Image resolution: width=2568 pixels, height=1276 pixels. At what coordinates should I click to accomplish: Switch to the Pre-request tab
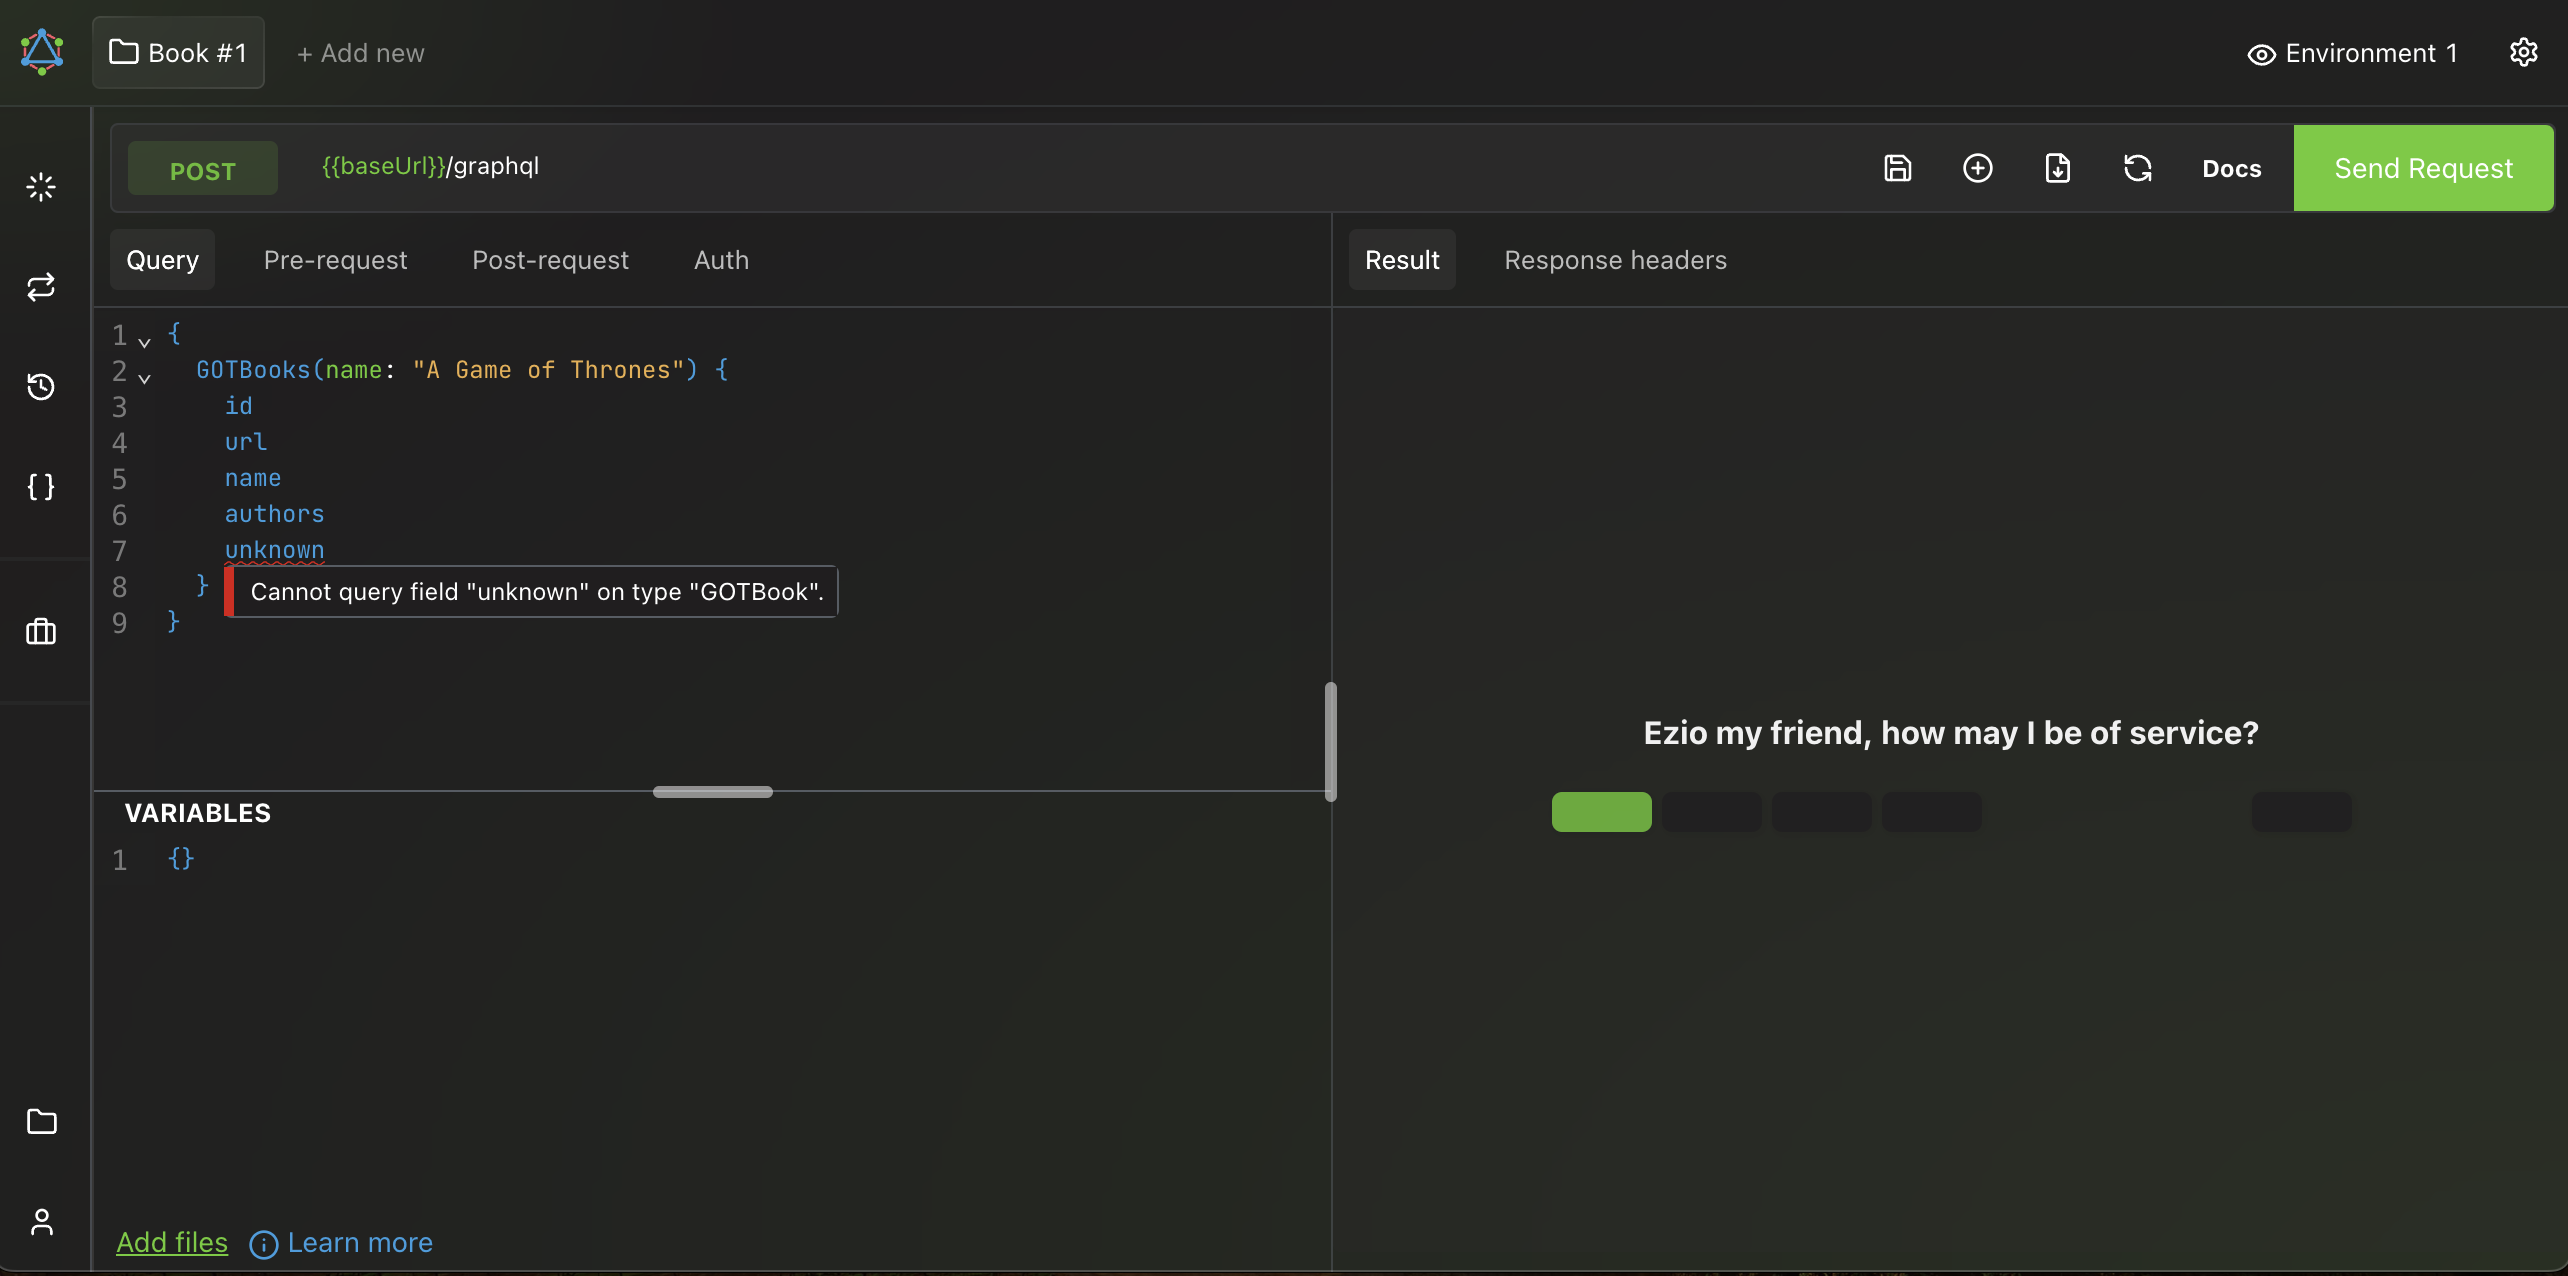335,260
